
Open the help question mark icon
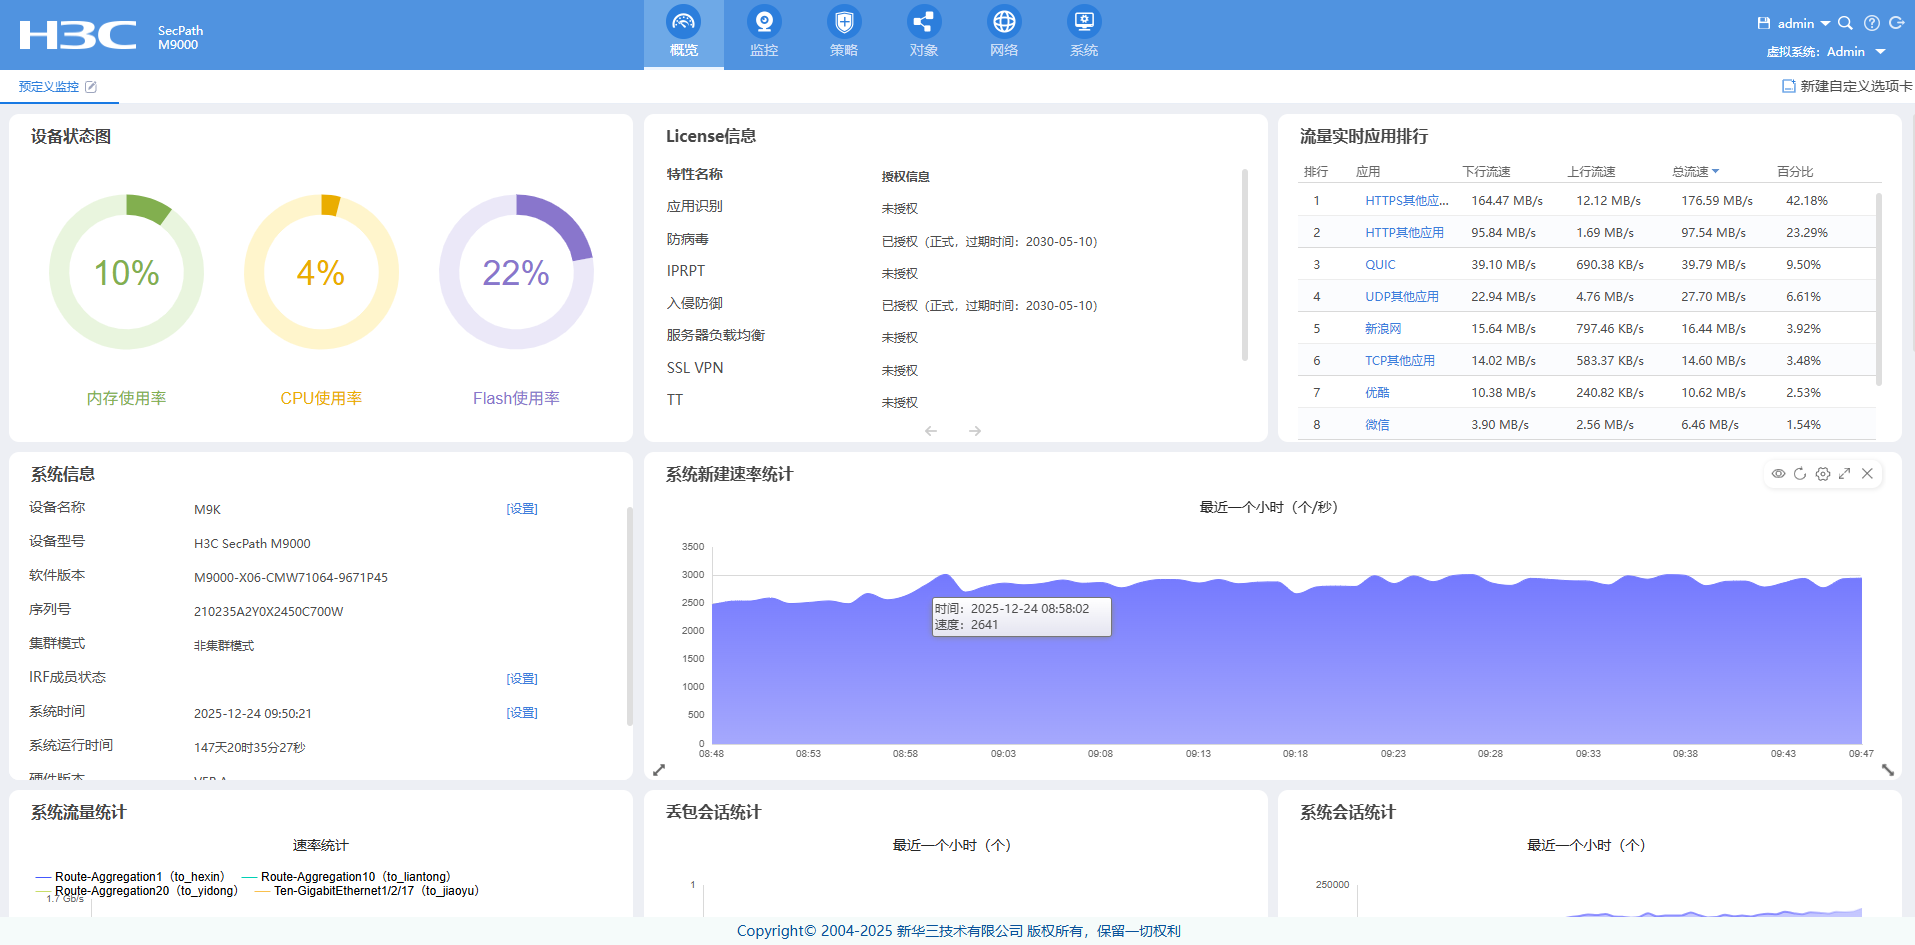point(1871,23)
